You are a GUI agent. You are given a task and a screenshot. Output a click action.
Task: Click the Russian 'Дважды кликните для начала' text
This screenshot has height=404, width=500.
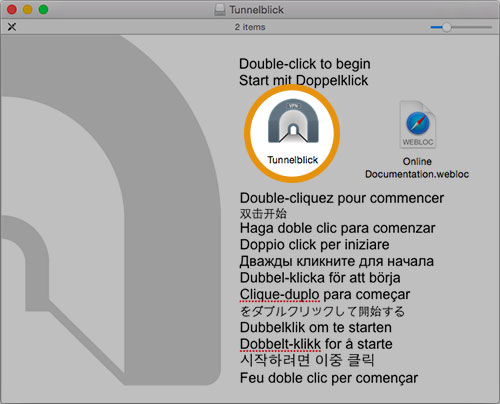click(x=337, y=261)
